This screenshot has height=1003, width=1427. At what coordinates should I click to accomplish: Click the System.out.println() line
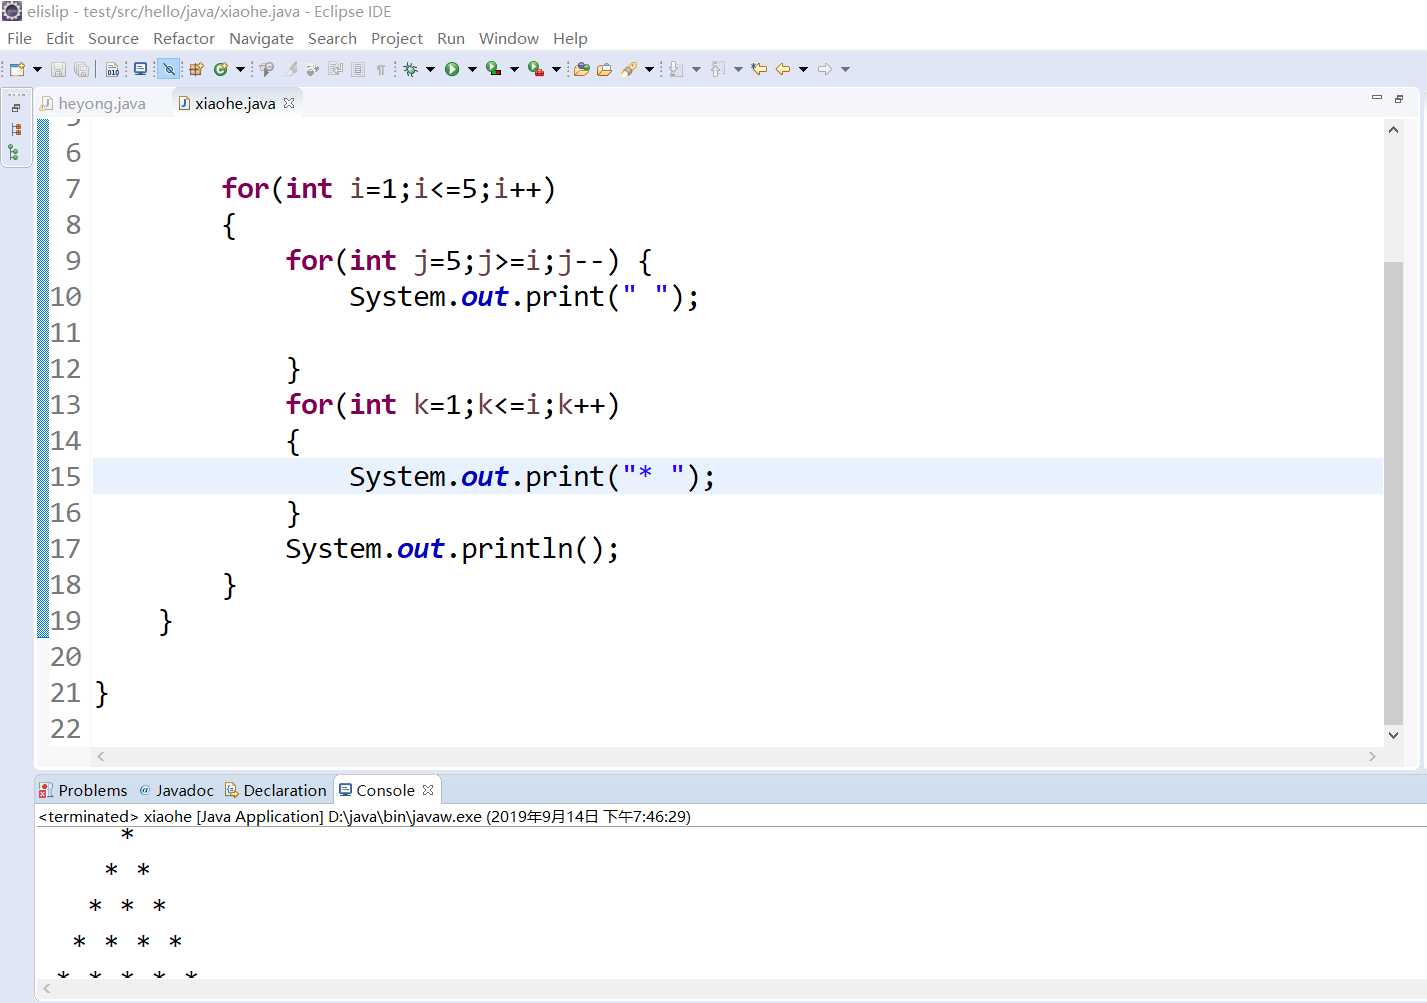pyautogui.click(x=452, y=549)
